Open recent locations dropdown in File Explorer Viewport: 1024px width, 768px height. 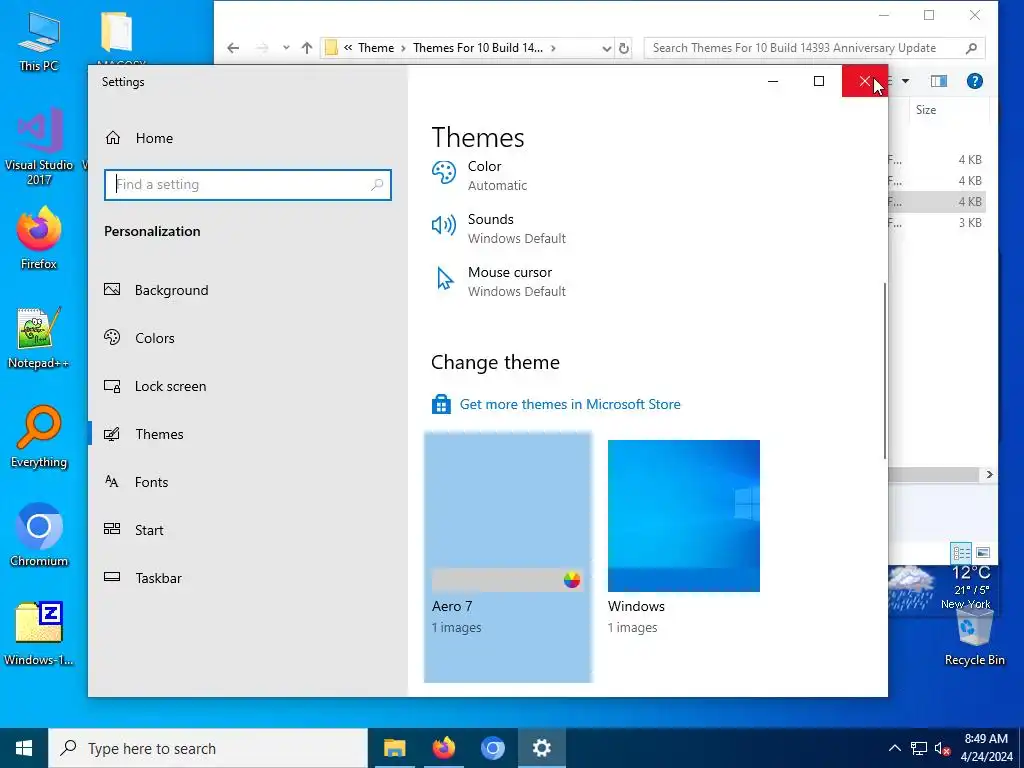[x=286, y=48]
